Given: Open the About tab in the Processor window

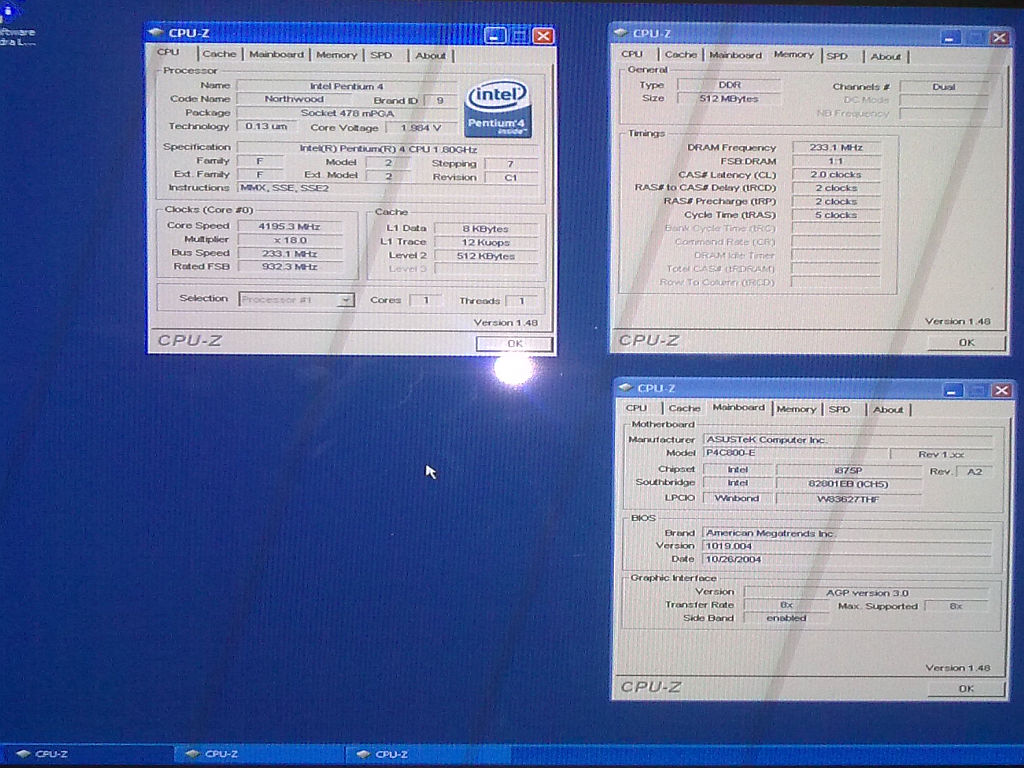Looking at the screenshot, I should point(430,56).
